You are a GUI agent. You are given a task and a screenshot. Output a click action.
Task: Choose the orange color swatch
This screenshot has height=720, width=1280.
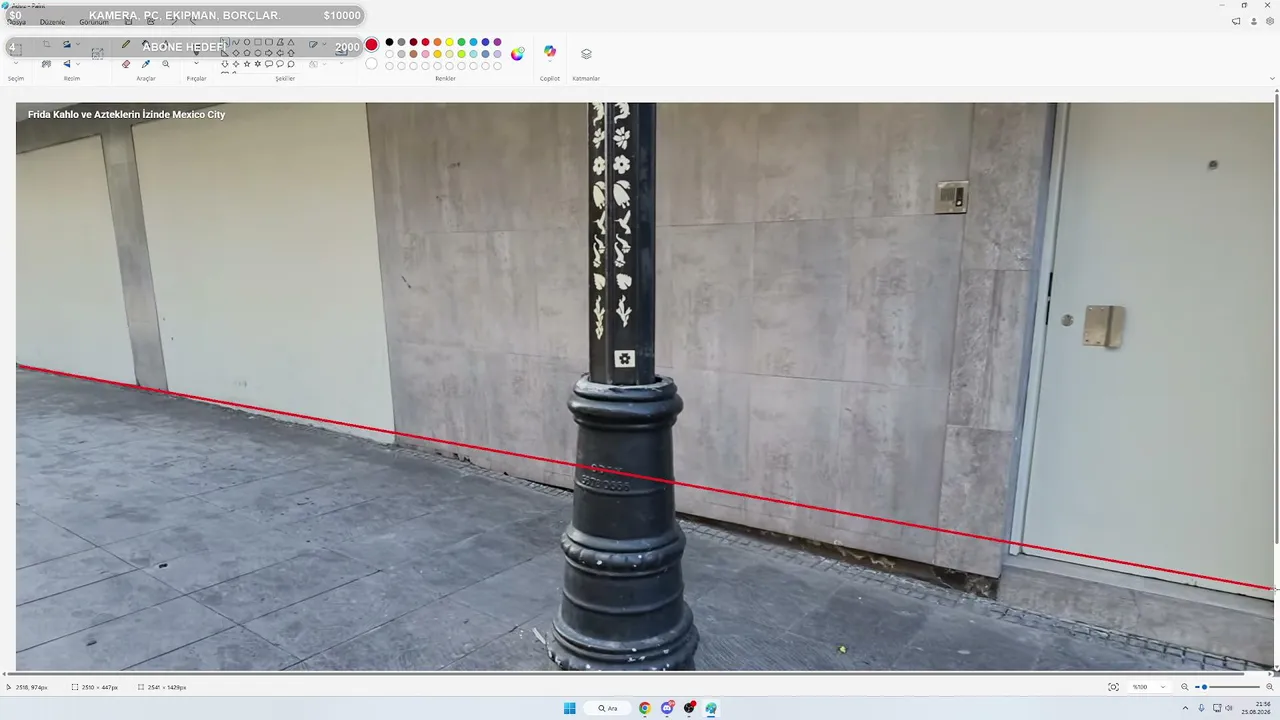pyautogui.click(x=438, y=42)
